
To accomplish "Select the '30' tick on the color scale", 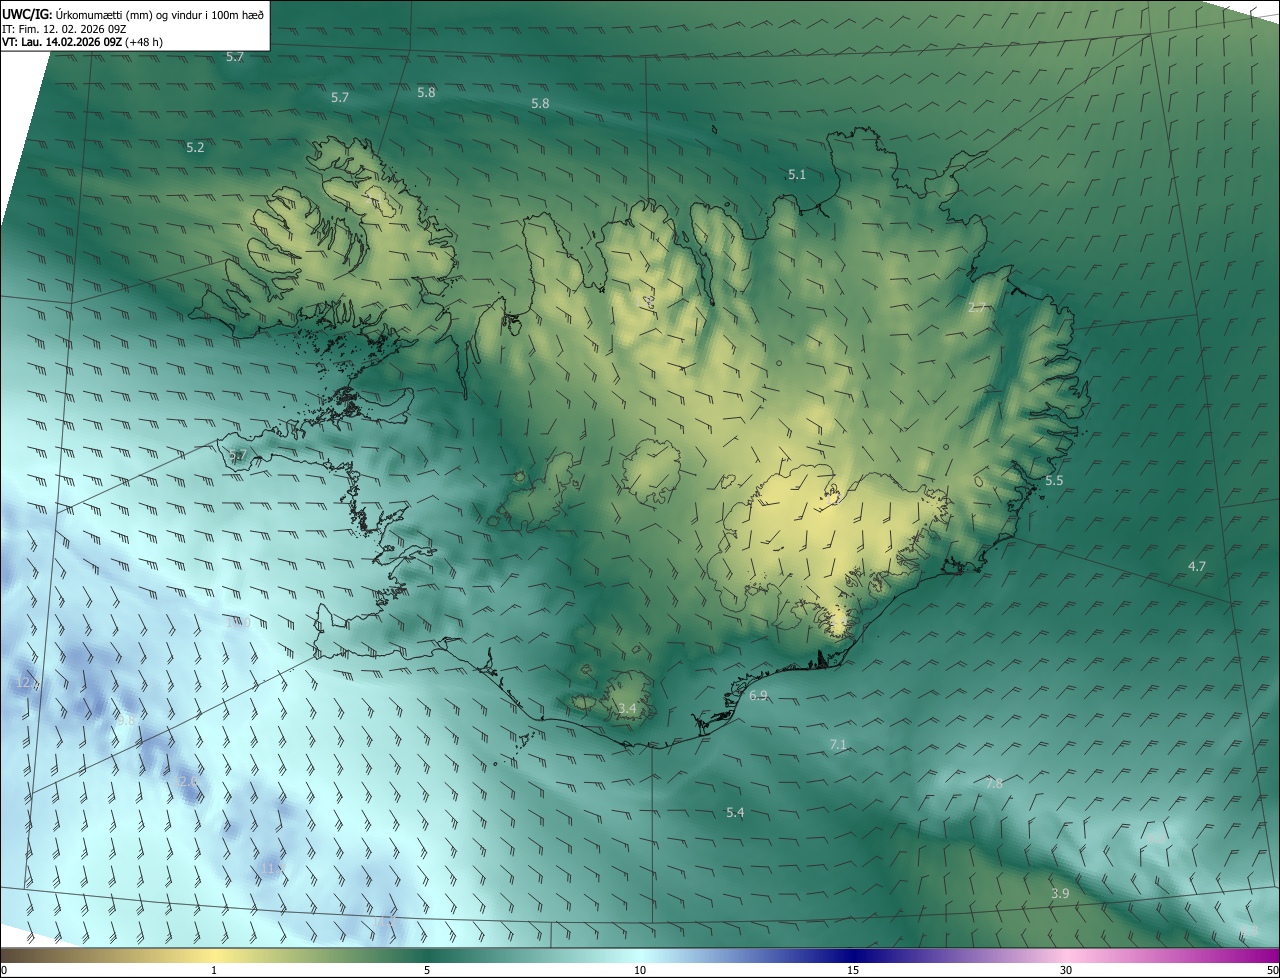I will [x=1066, y=970].
